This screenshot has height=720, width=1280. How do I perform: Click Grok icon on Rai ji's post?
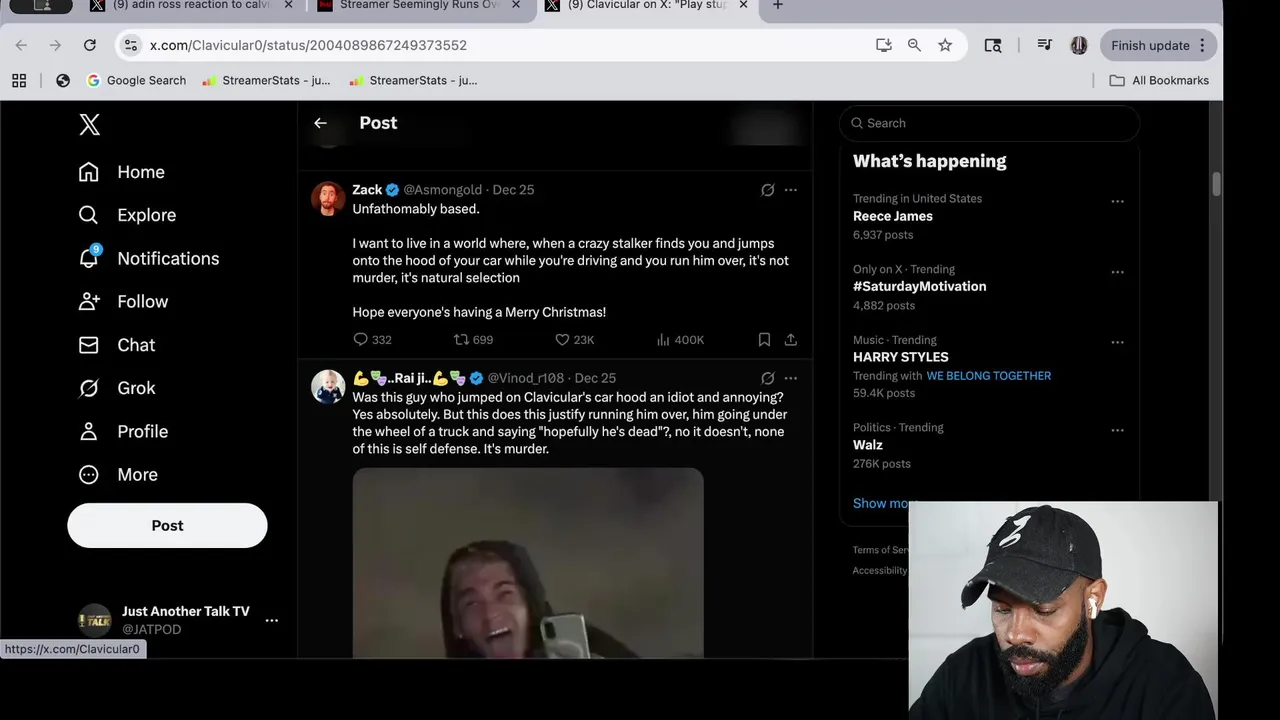coord(767,378)
